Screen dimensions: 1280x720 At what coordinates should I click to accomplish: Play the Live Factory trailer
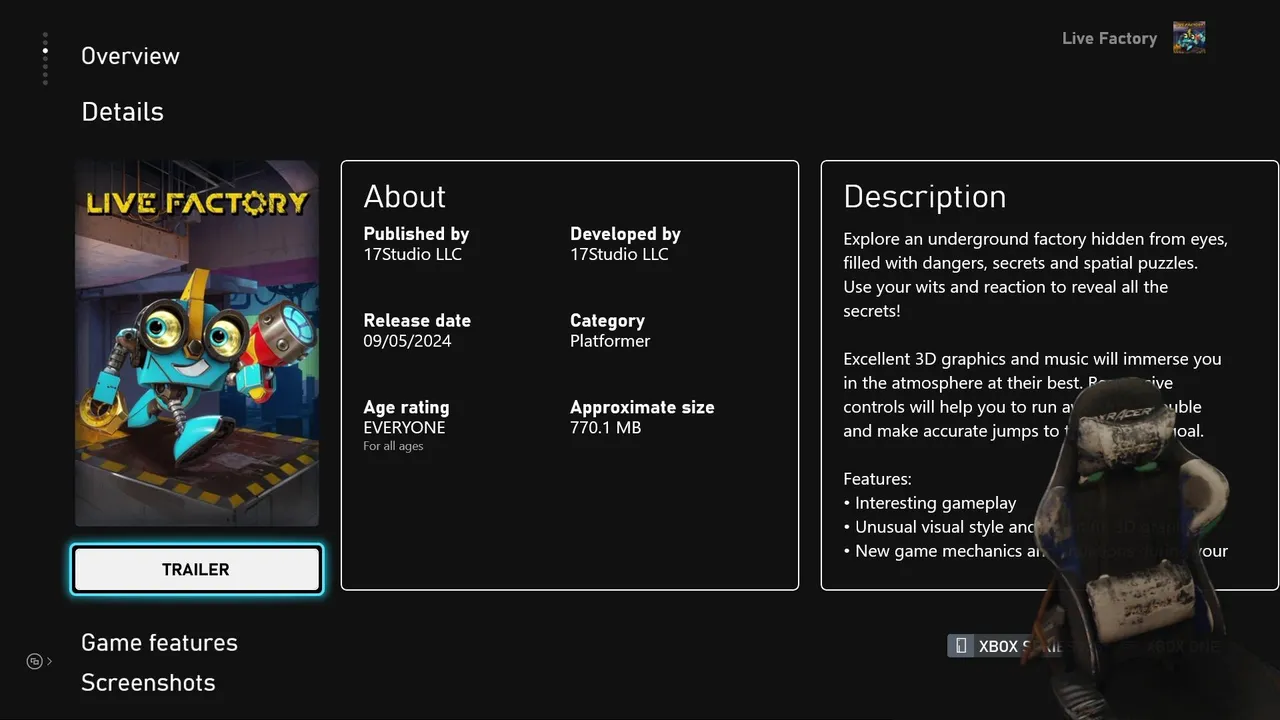click(197, 569)
